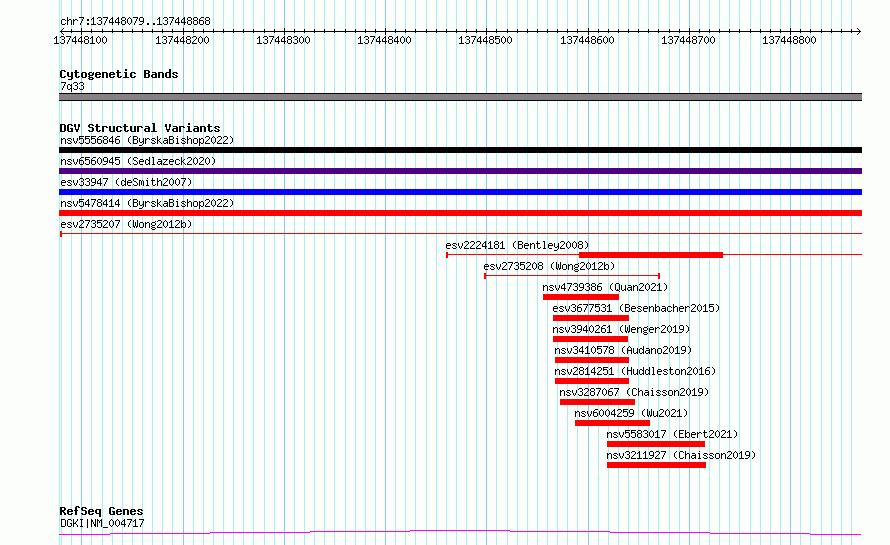
Task: Open the nsv6560945 (Sedlazeck2020) label
Action: 138,161
